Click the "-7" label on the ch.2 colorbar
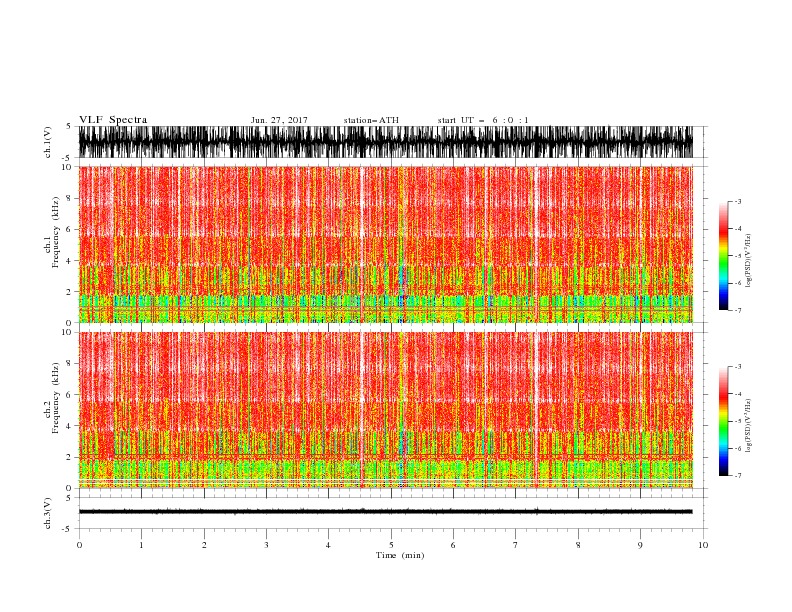Image resolution: width=792 pixels, height=612 pixels. point(737,476)
